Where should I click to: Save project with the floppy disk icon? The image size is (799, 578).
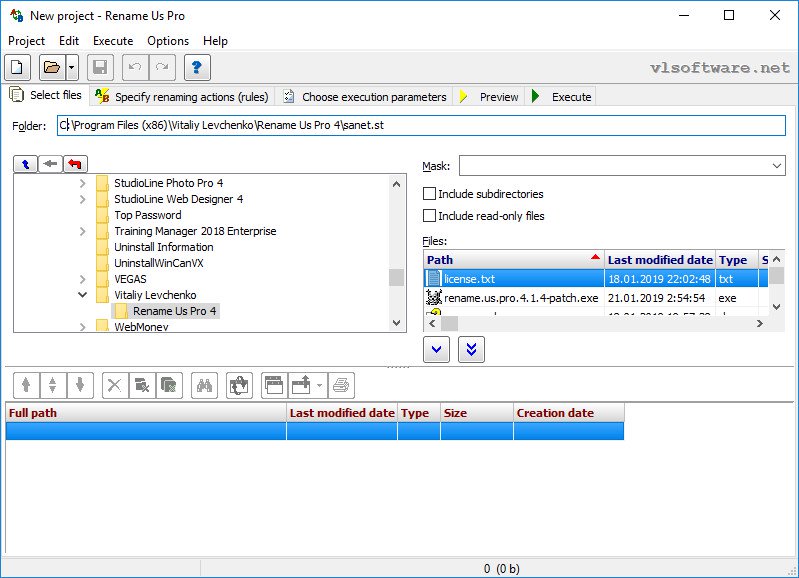click(100, 67)
